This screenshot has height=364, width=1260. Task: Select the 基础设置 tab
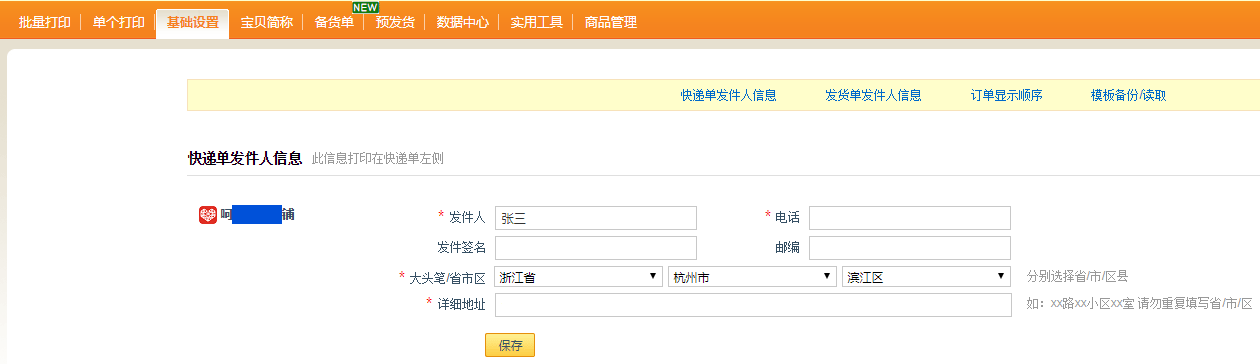pyautogui.click(x=192, y=22)
